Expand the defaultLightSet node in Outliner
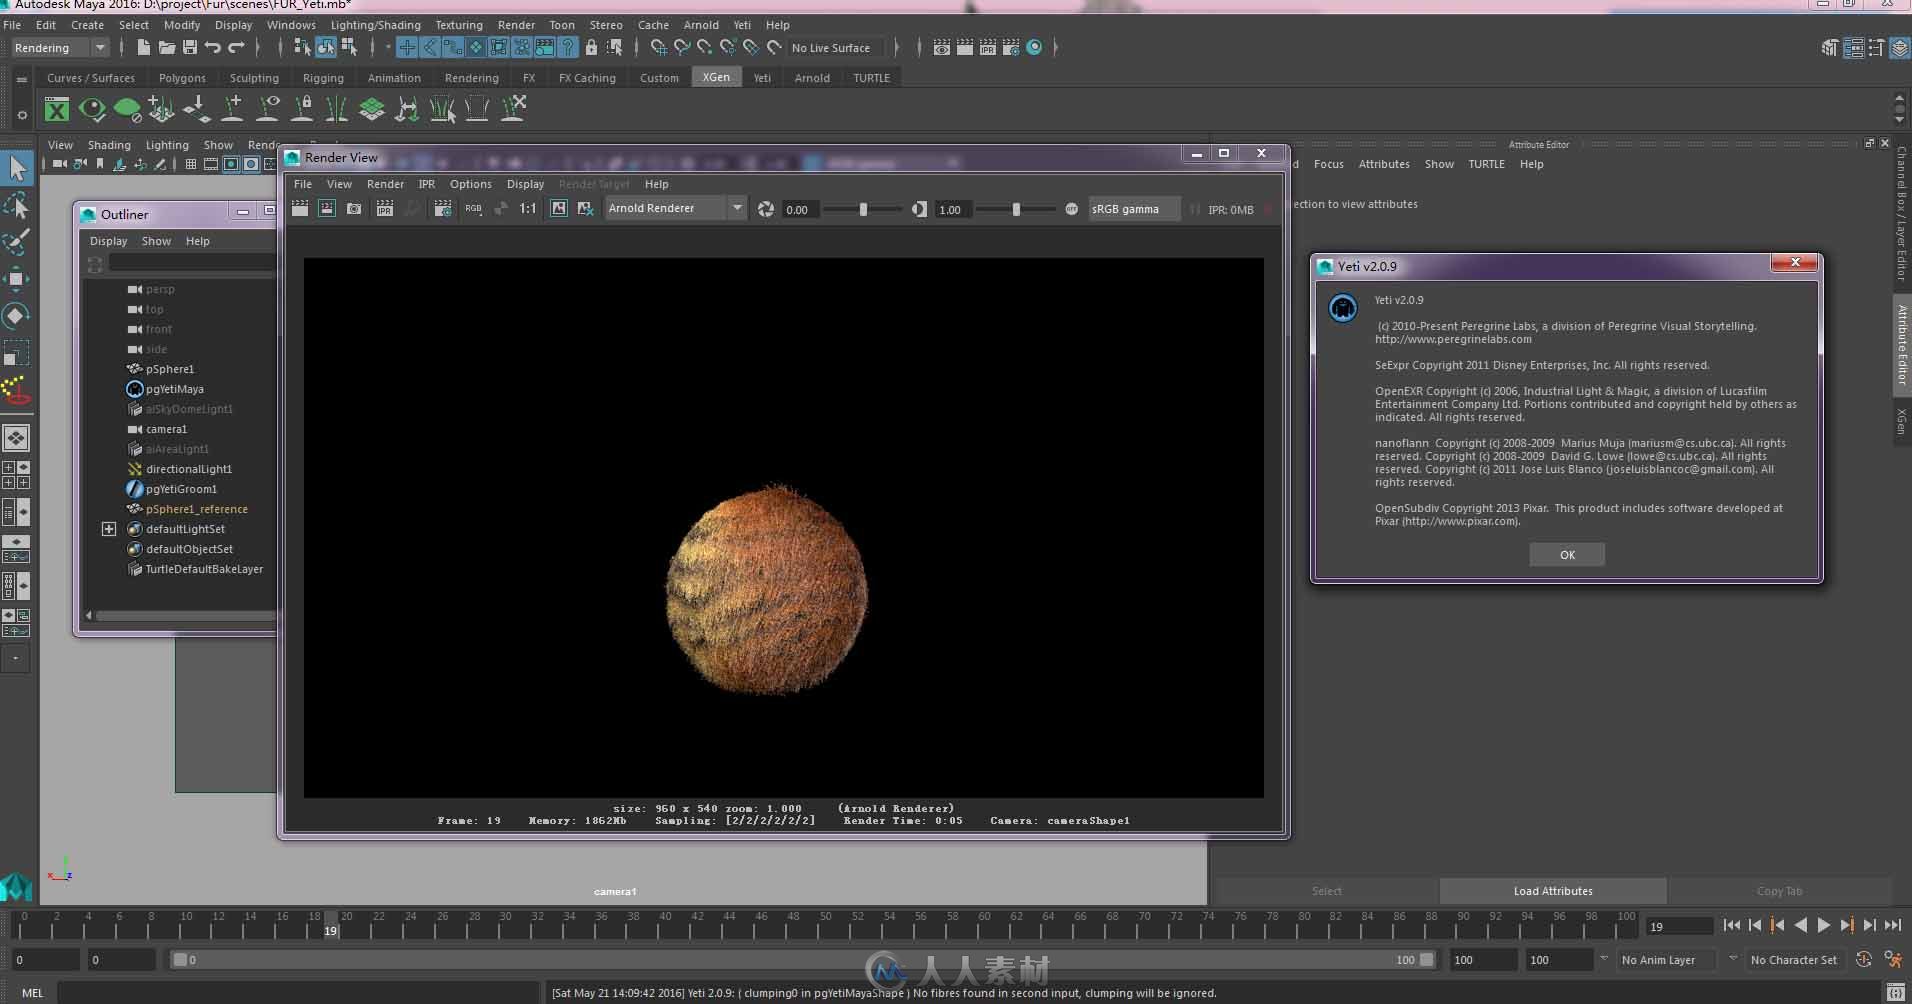Viewport: 1912px width, 1004px height. click(109, 529)
